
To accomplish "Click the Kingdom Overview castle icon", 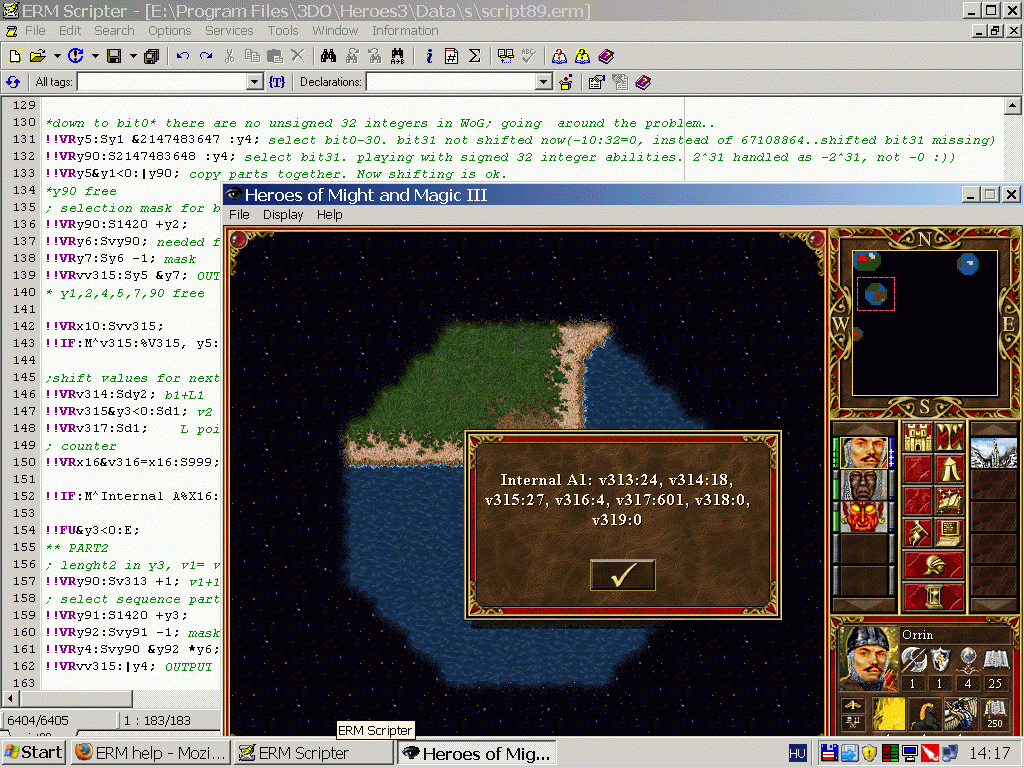I will point(918,437).
